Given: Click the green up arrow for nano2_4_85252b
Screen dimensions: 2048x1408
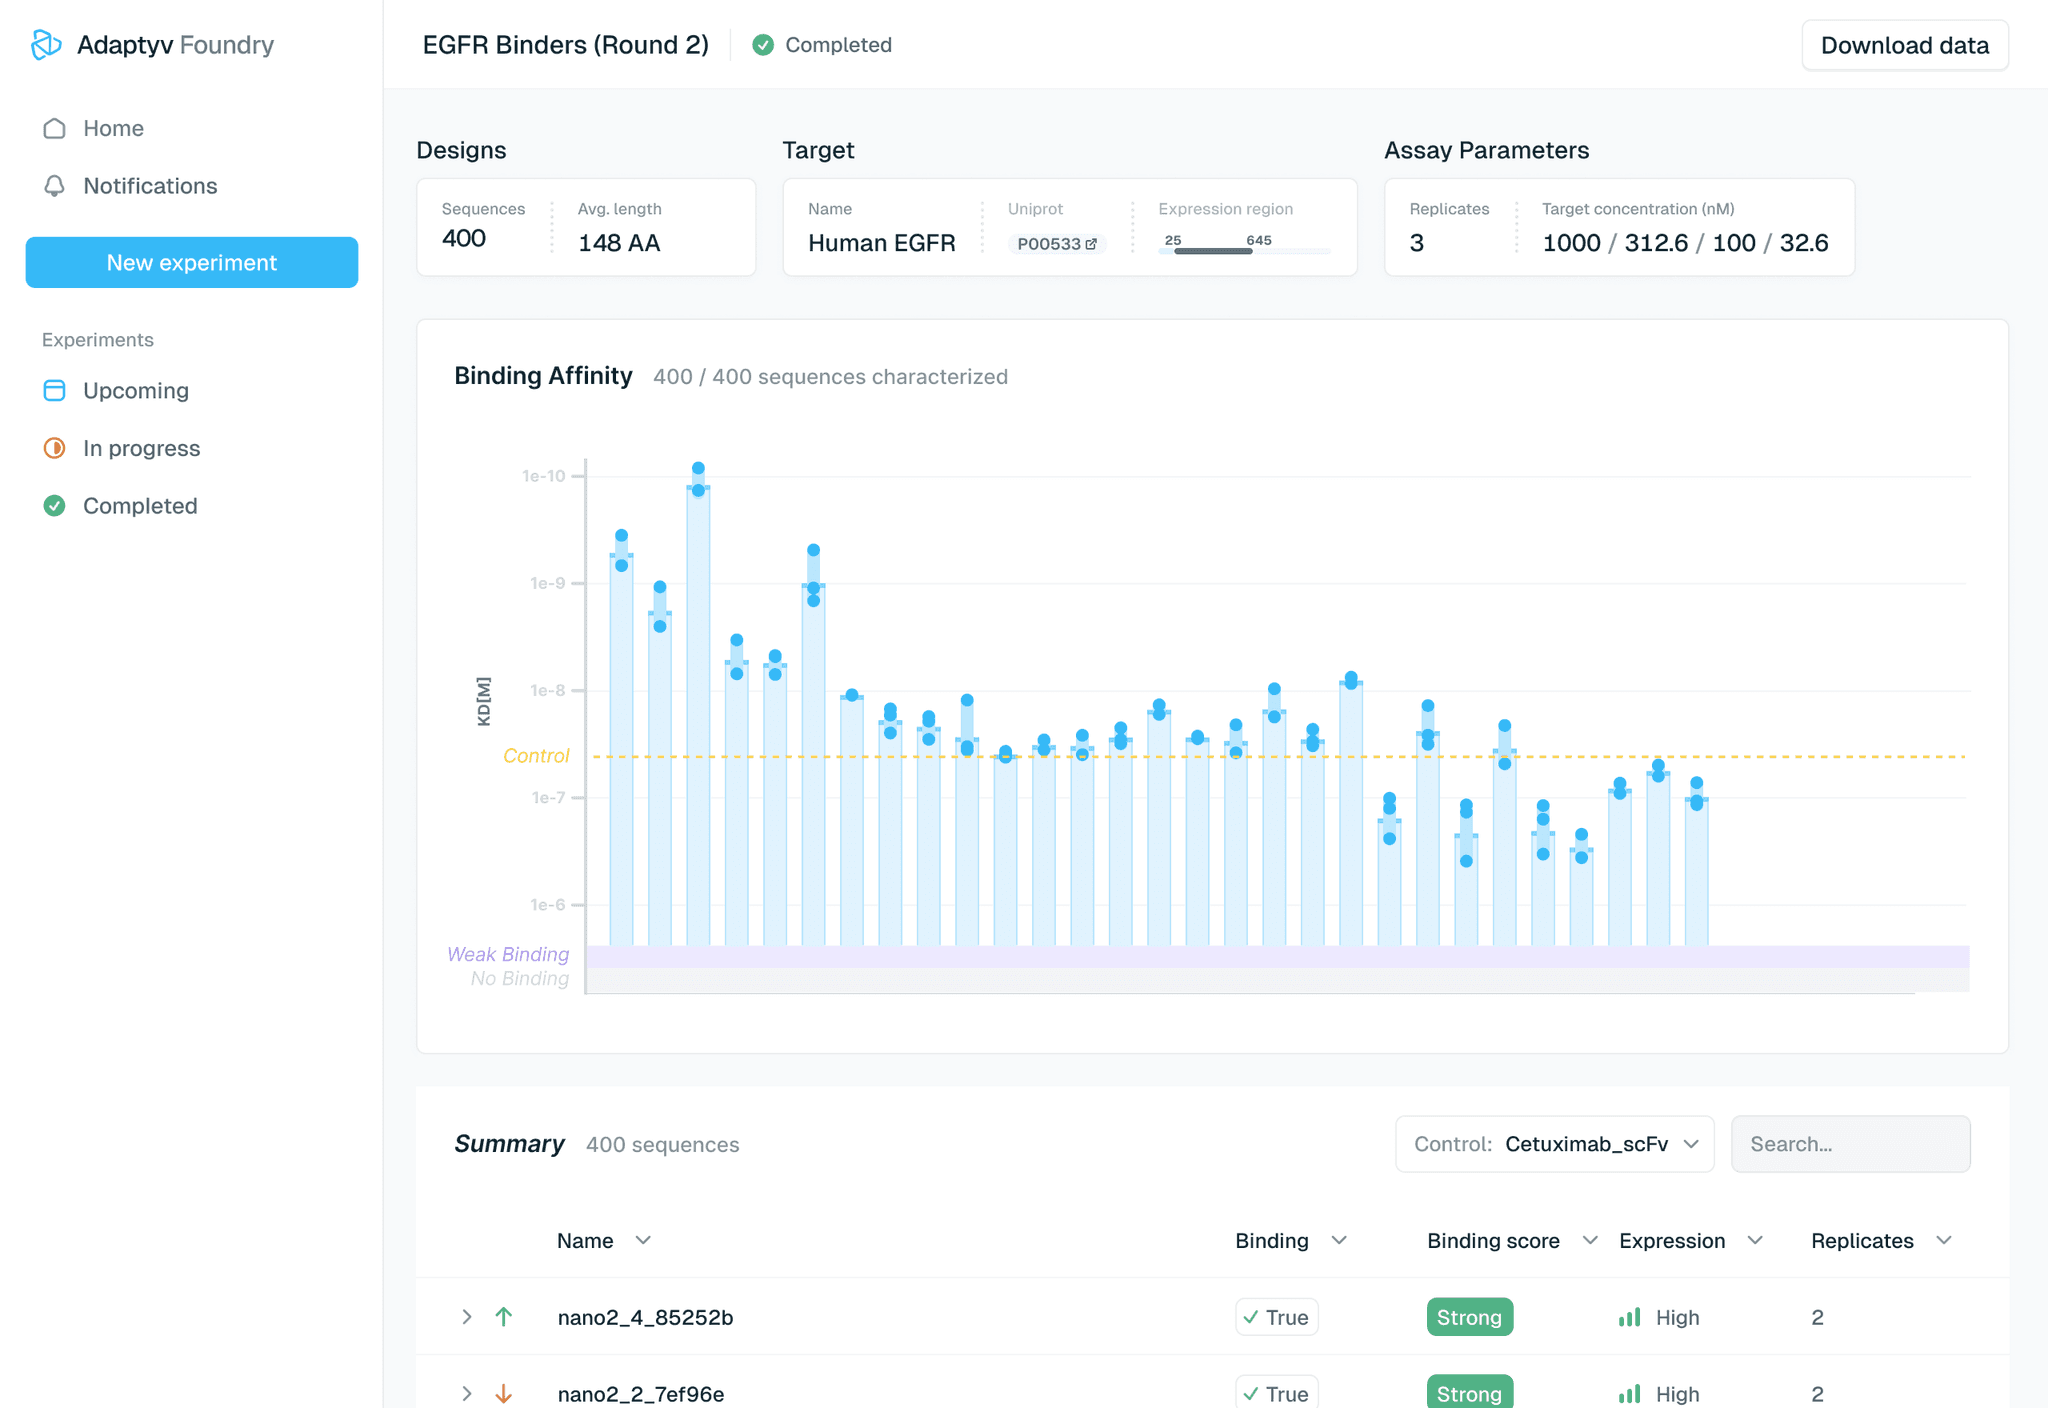Looking at the screenshot, I should 504,1317.
